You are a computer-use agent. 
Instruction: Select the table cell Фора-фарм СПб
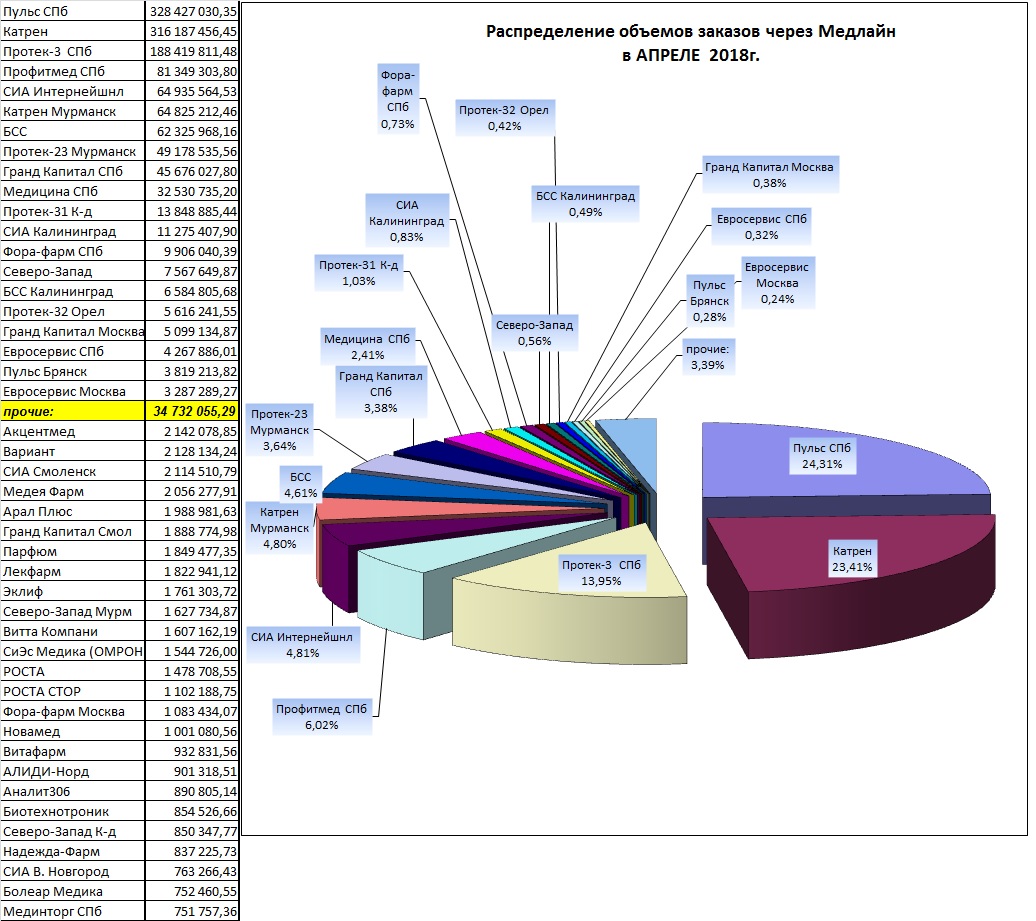pyautogui.click(x=72, y=251)
